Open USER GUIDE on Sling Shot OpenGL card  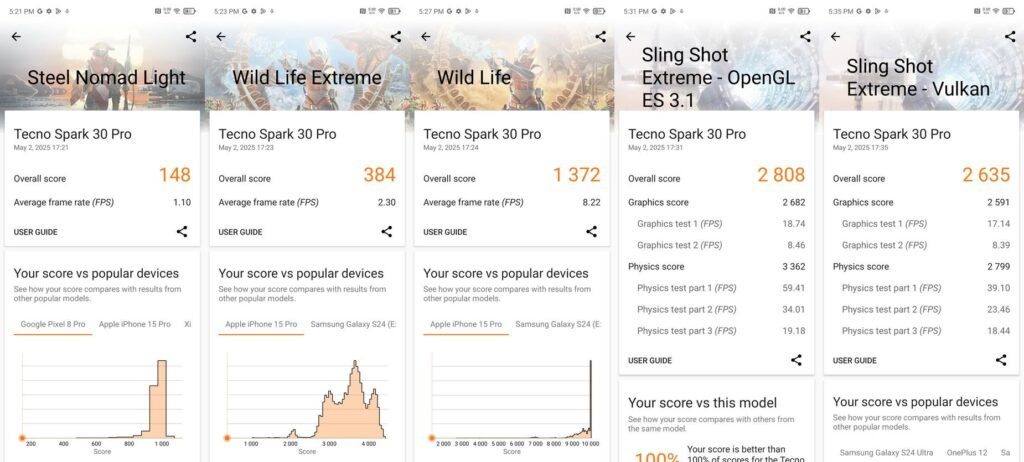coord(650,361)
